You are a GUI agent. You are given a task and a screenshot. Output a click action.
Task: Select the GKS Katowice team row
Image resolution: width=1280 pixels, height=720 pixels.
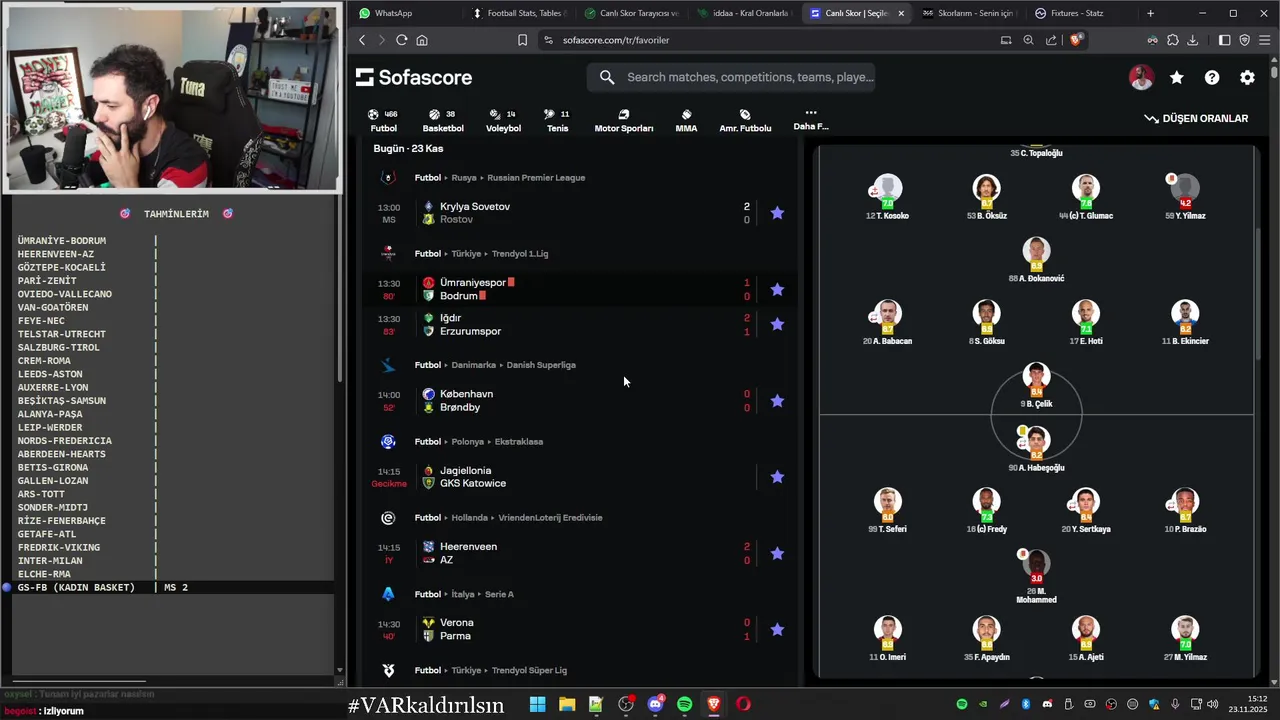[x=472, y=483]
